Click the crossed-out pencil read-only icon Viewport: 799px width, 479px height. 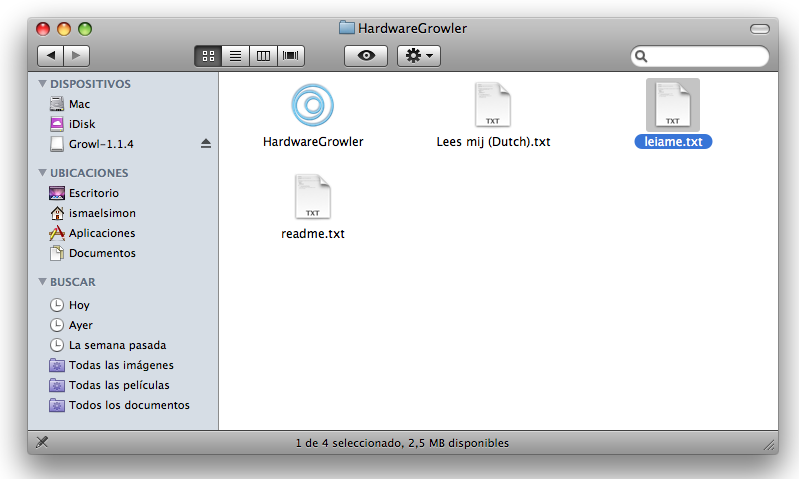42,442
